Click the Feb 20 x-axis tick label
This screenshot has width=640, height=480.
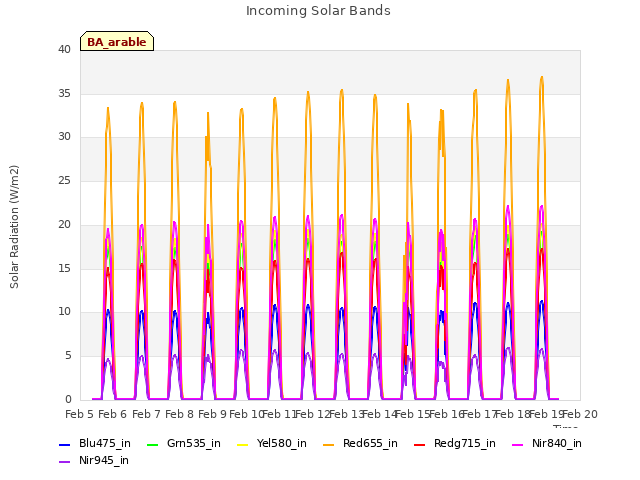(580, 414)
